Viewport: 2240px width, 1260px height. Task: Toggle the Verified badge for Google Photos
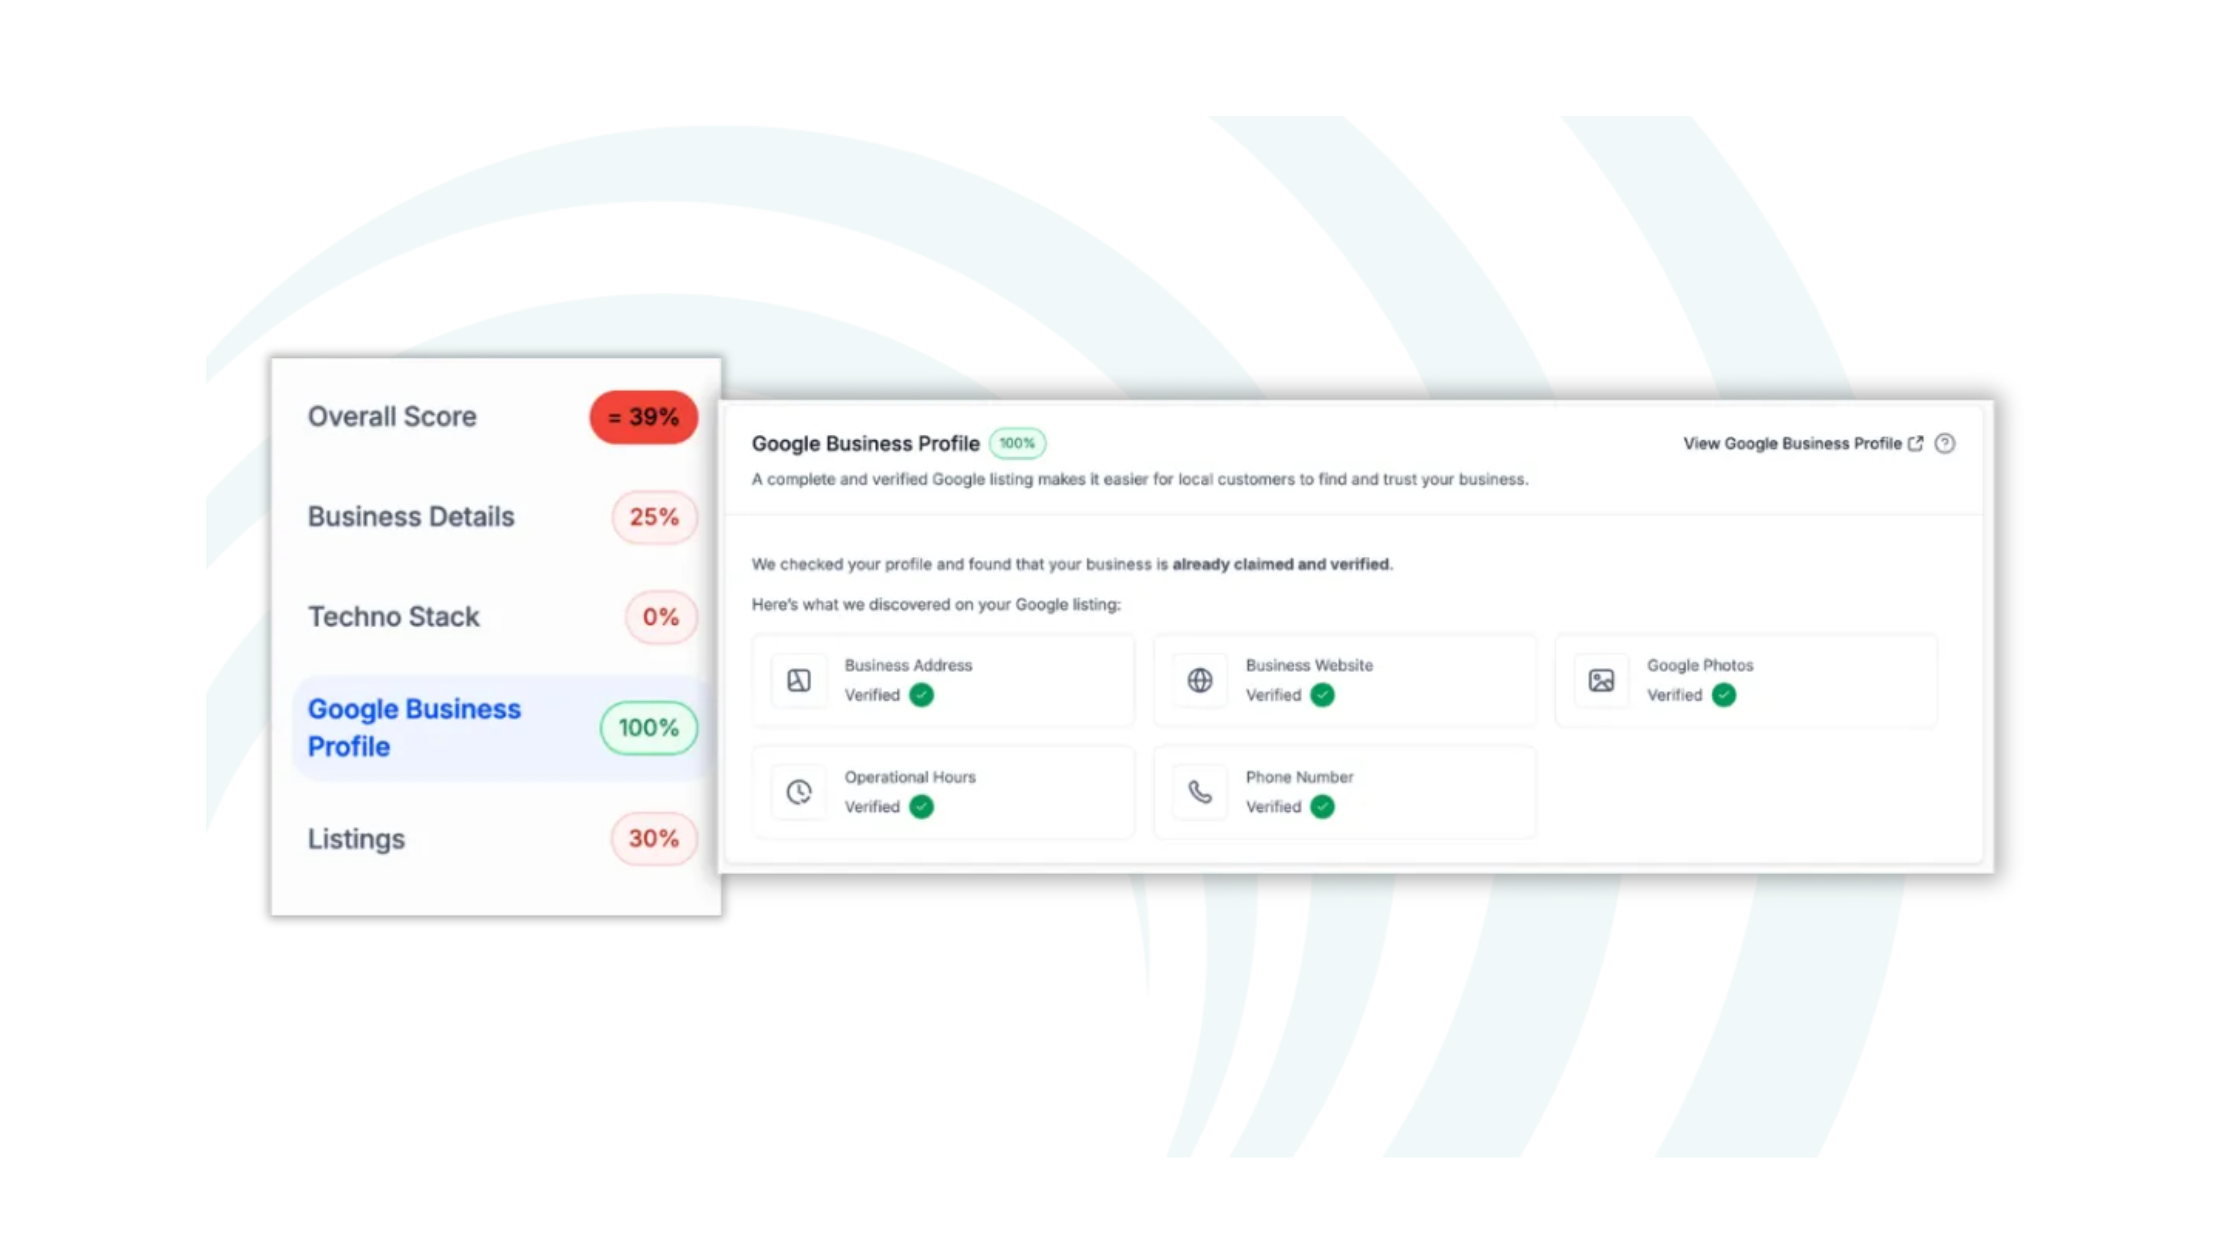click(x=1722, y=695)
